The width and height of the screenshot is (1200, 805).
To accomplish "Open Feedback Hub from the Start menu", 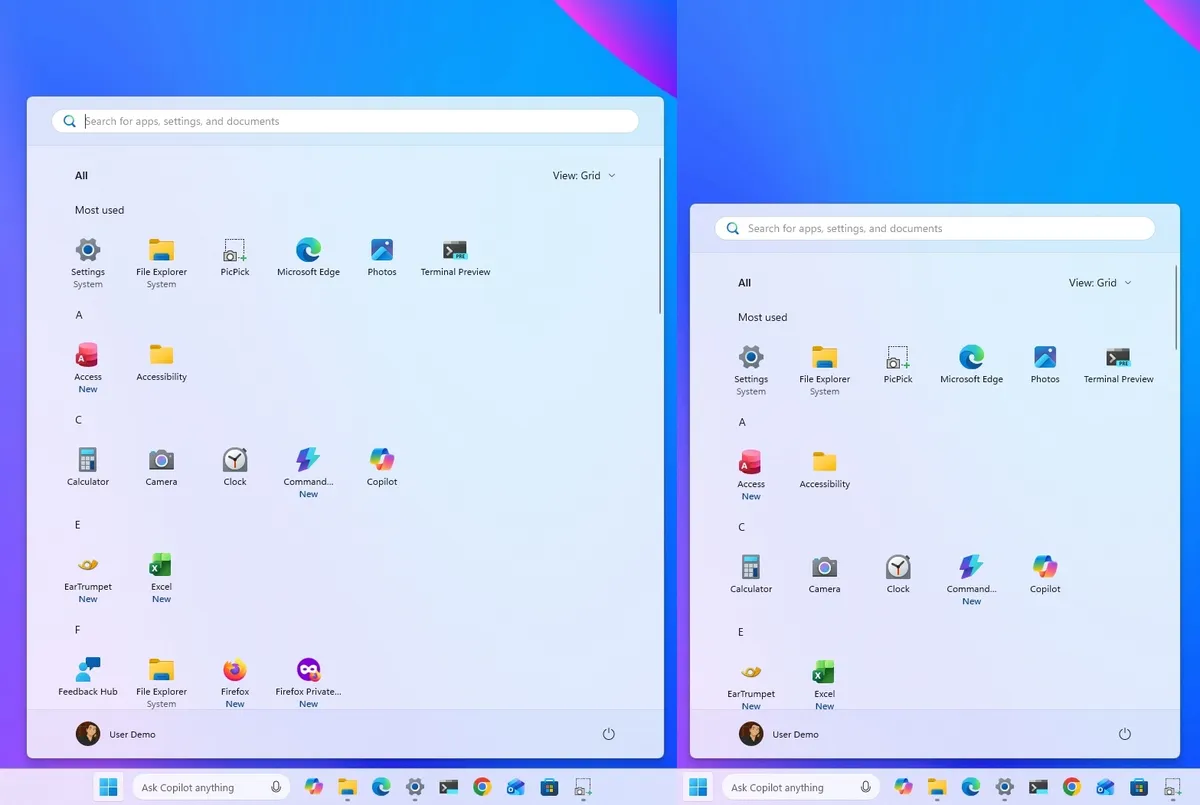I will (x=88, y=677).
